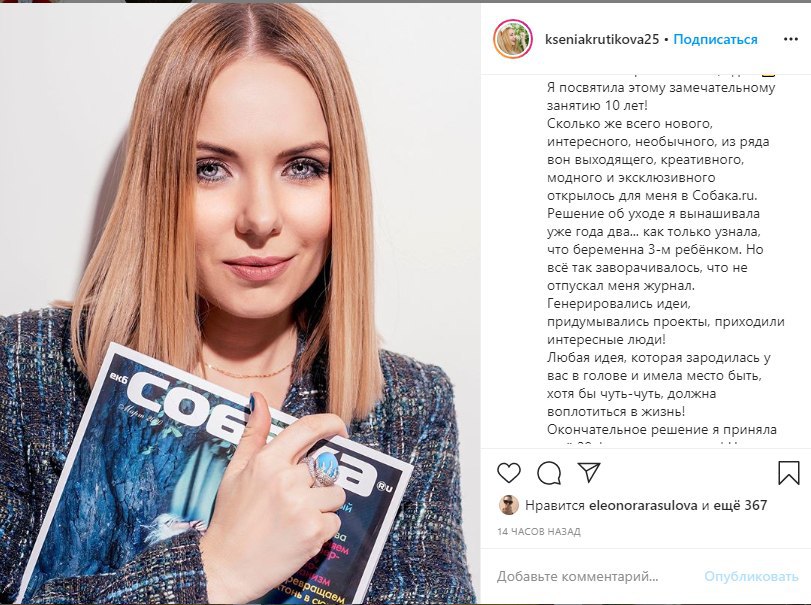
Task: Open post timestamp 14 часов назад
Action: tap(539, 531)
